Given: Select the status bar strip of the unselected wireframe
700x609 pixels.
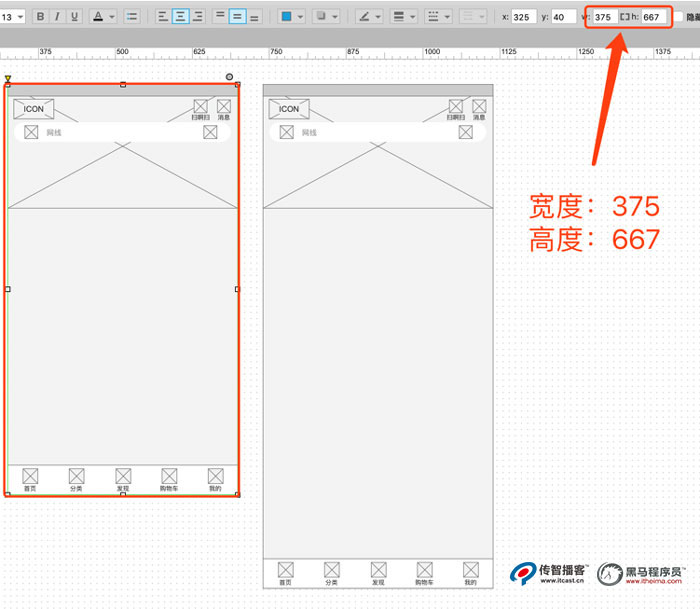Looking at the screenshot, I should [x=378, y=90].
